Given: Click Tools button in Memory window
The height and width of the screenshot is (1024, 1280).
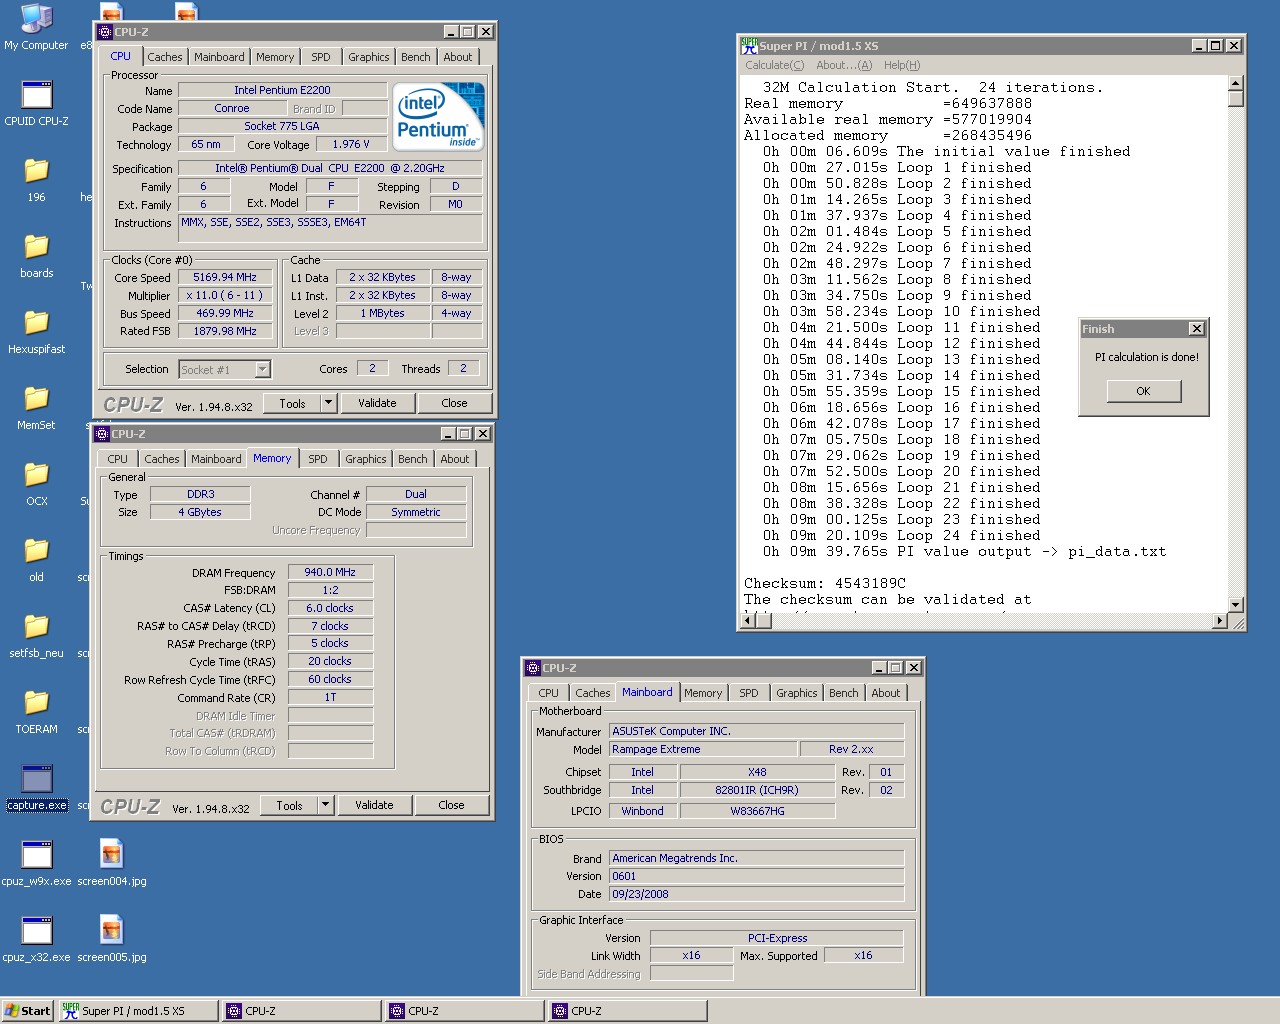Looking at the screenshot, I should (x=289, y=805).
